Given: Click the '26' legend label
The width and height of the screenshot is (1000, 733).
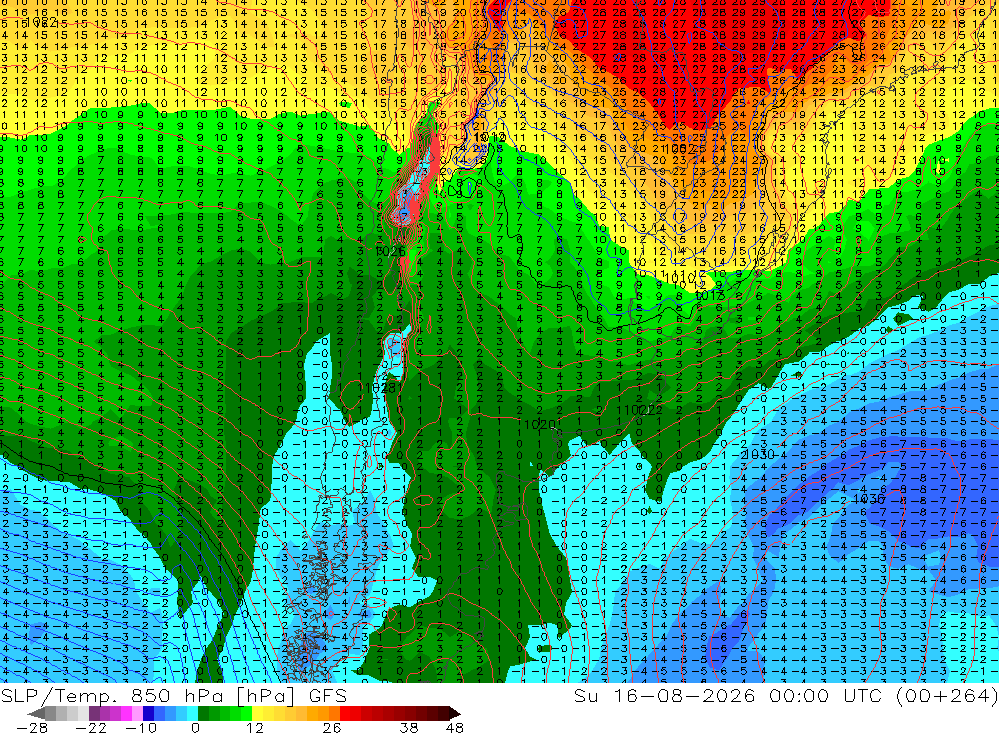Looking at the screenshot, I should coord(332,728).
